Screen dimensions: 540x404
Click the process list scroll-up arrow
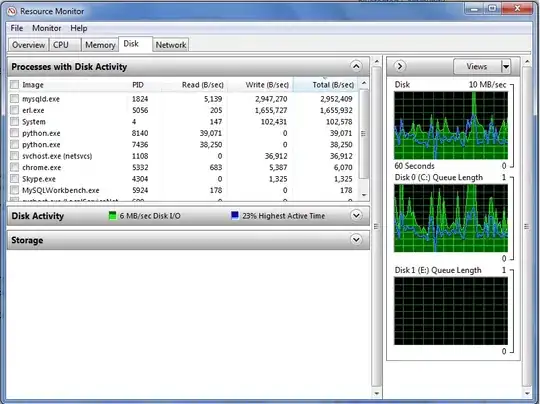tap(364, 84)
